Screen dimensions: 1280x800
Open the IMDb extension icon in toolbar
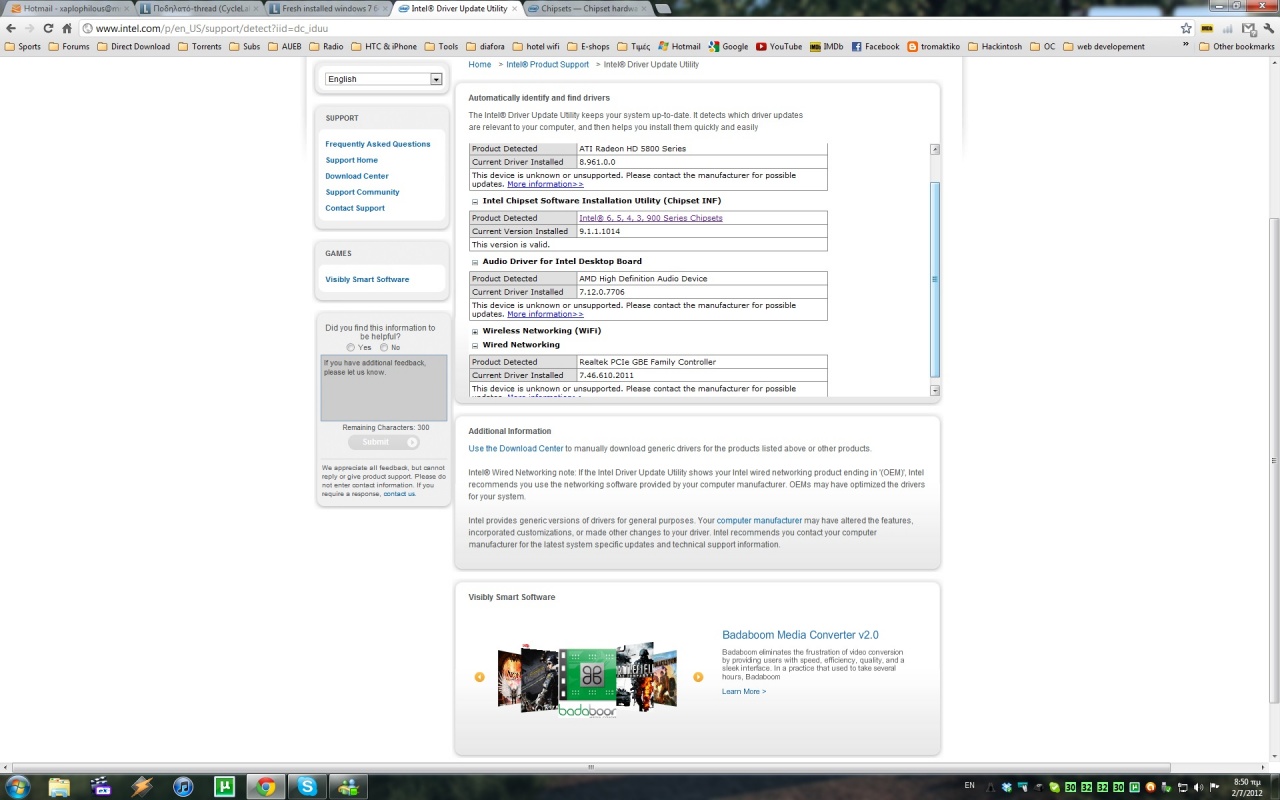click(1207, 28)
